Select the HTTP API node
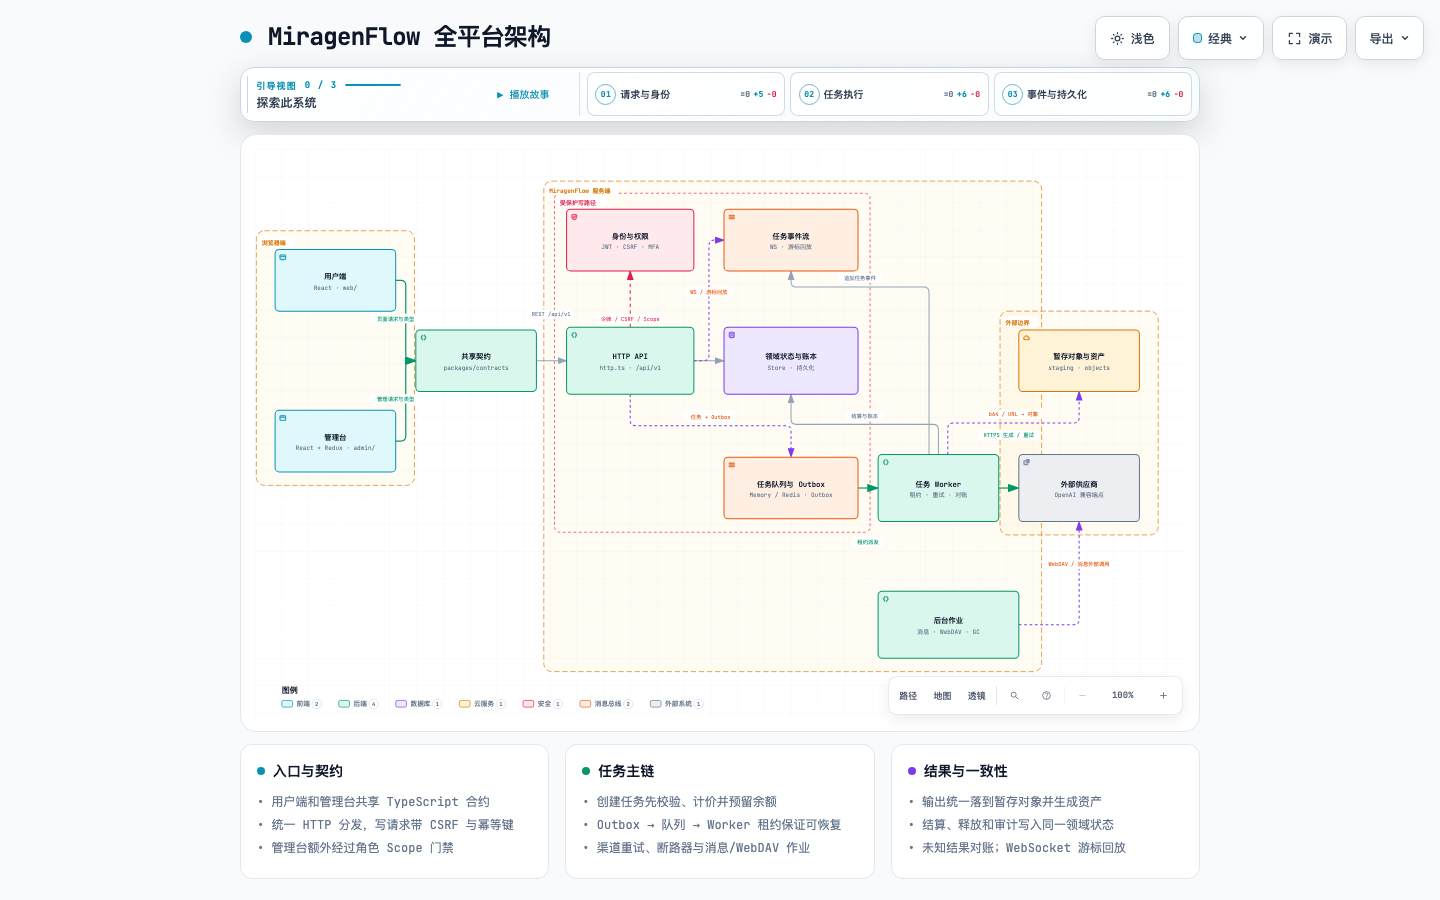Image resolution: width=1440 pixels, height=900 pixels. click(x=630, y=361)
